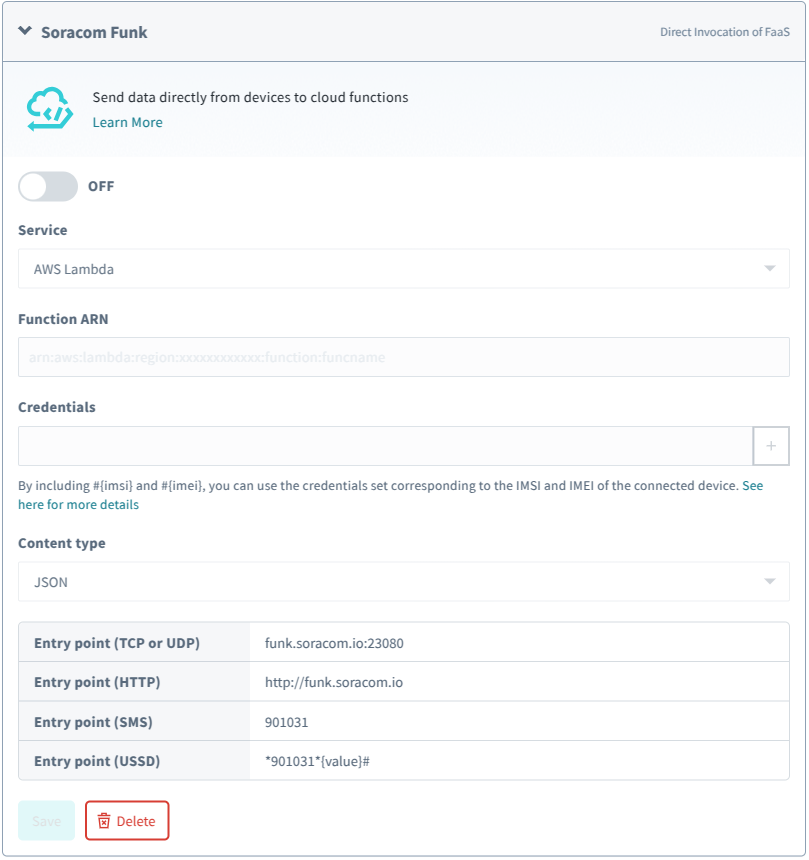
Task: Expand the Content type JSON dropdown
Action: (403, 581)
